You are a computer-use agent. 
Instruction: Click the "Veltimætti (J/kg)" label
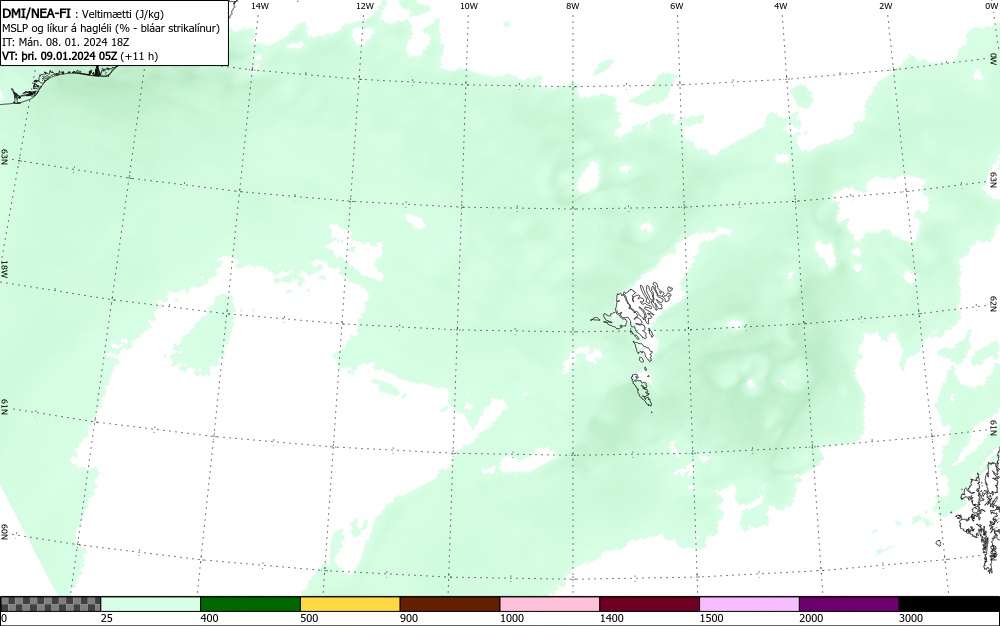pyautogui.click(x=123, y=14)
